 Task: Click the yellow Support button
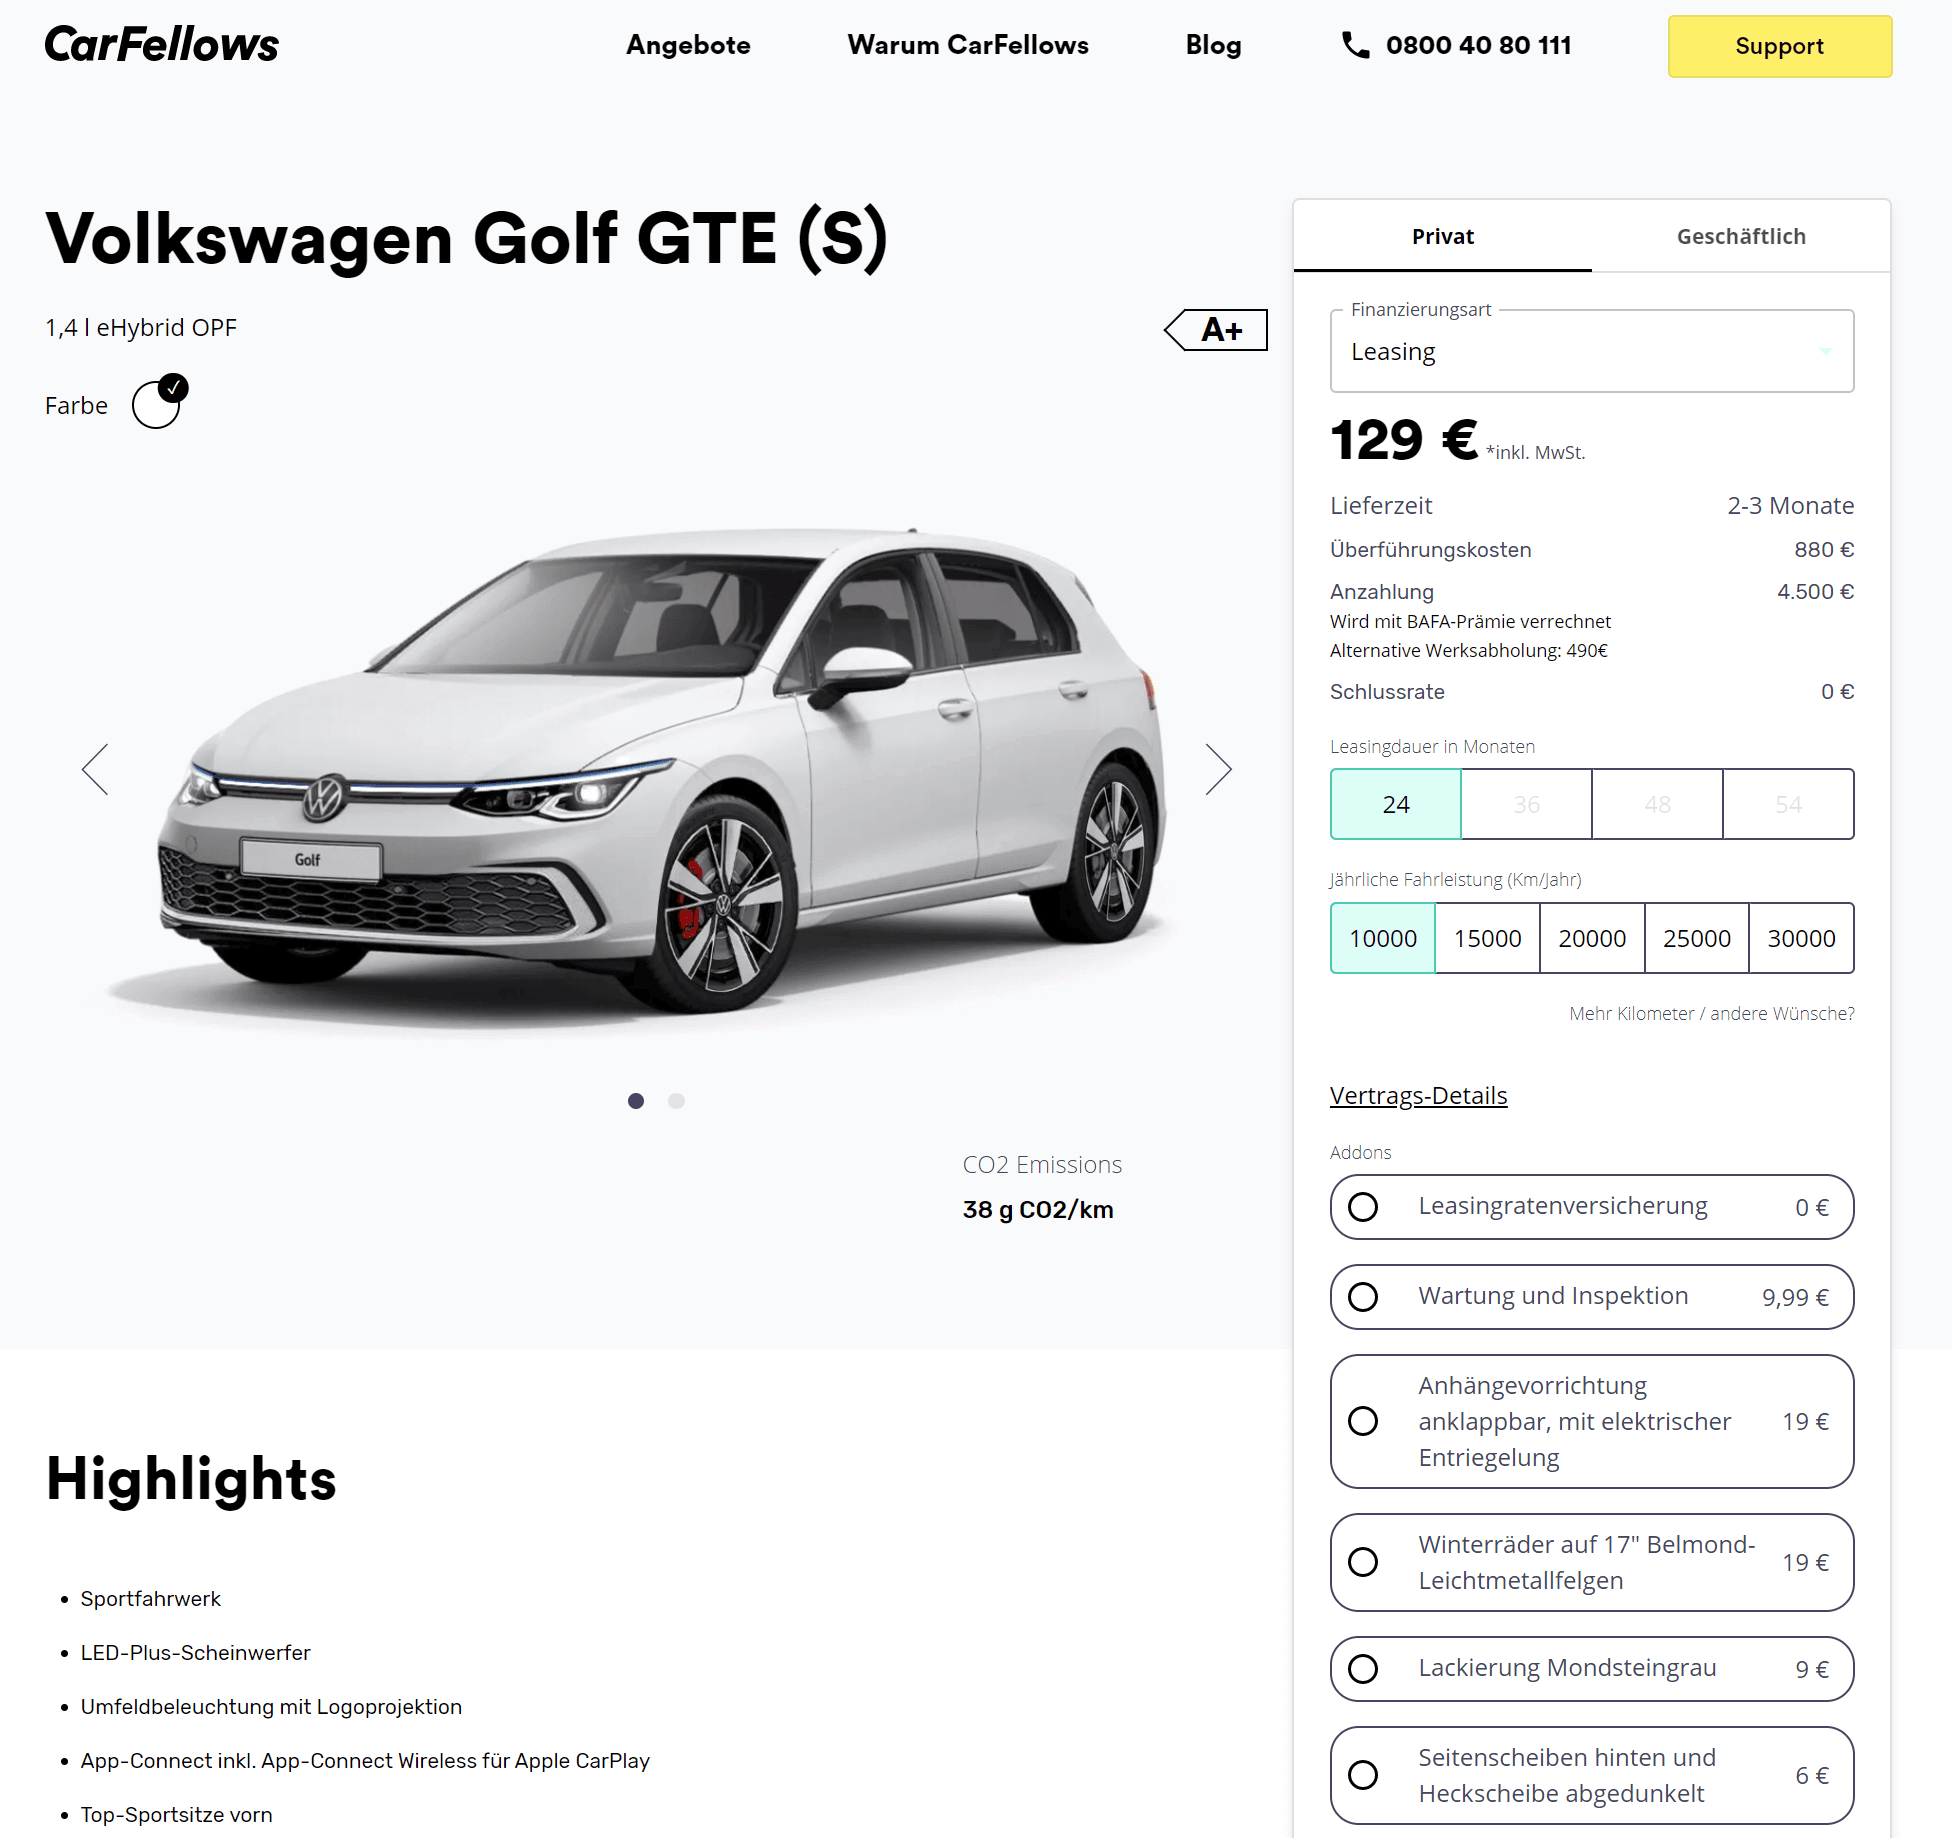(x=1779, y=46)
